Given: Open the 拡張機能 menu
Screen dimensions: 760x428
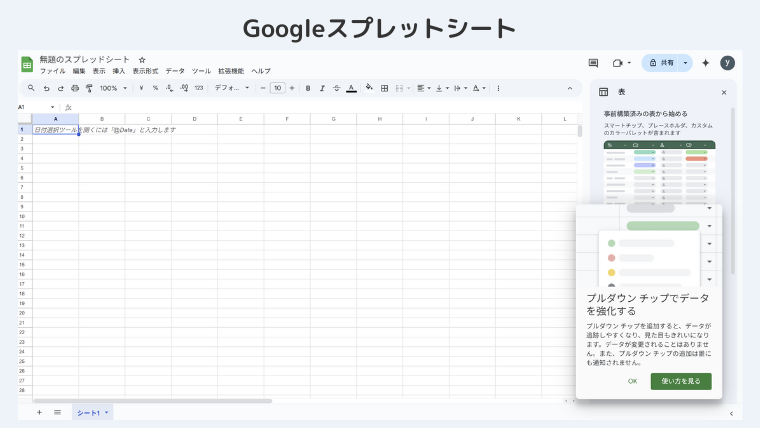Looking at the screenshot, I should pyautogui.click(x=231, y=71).
